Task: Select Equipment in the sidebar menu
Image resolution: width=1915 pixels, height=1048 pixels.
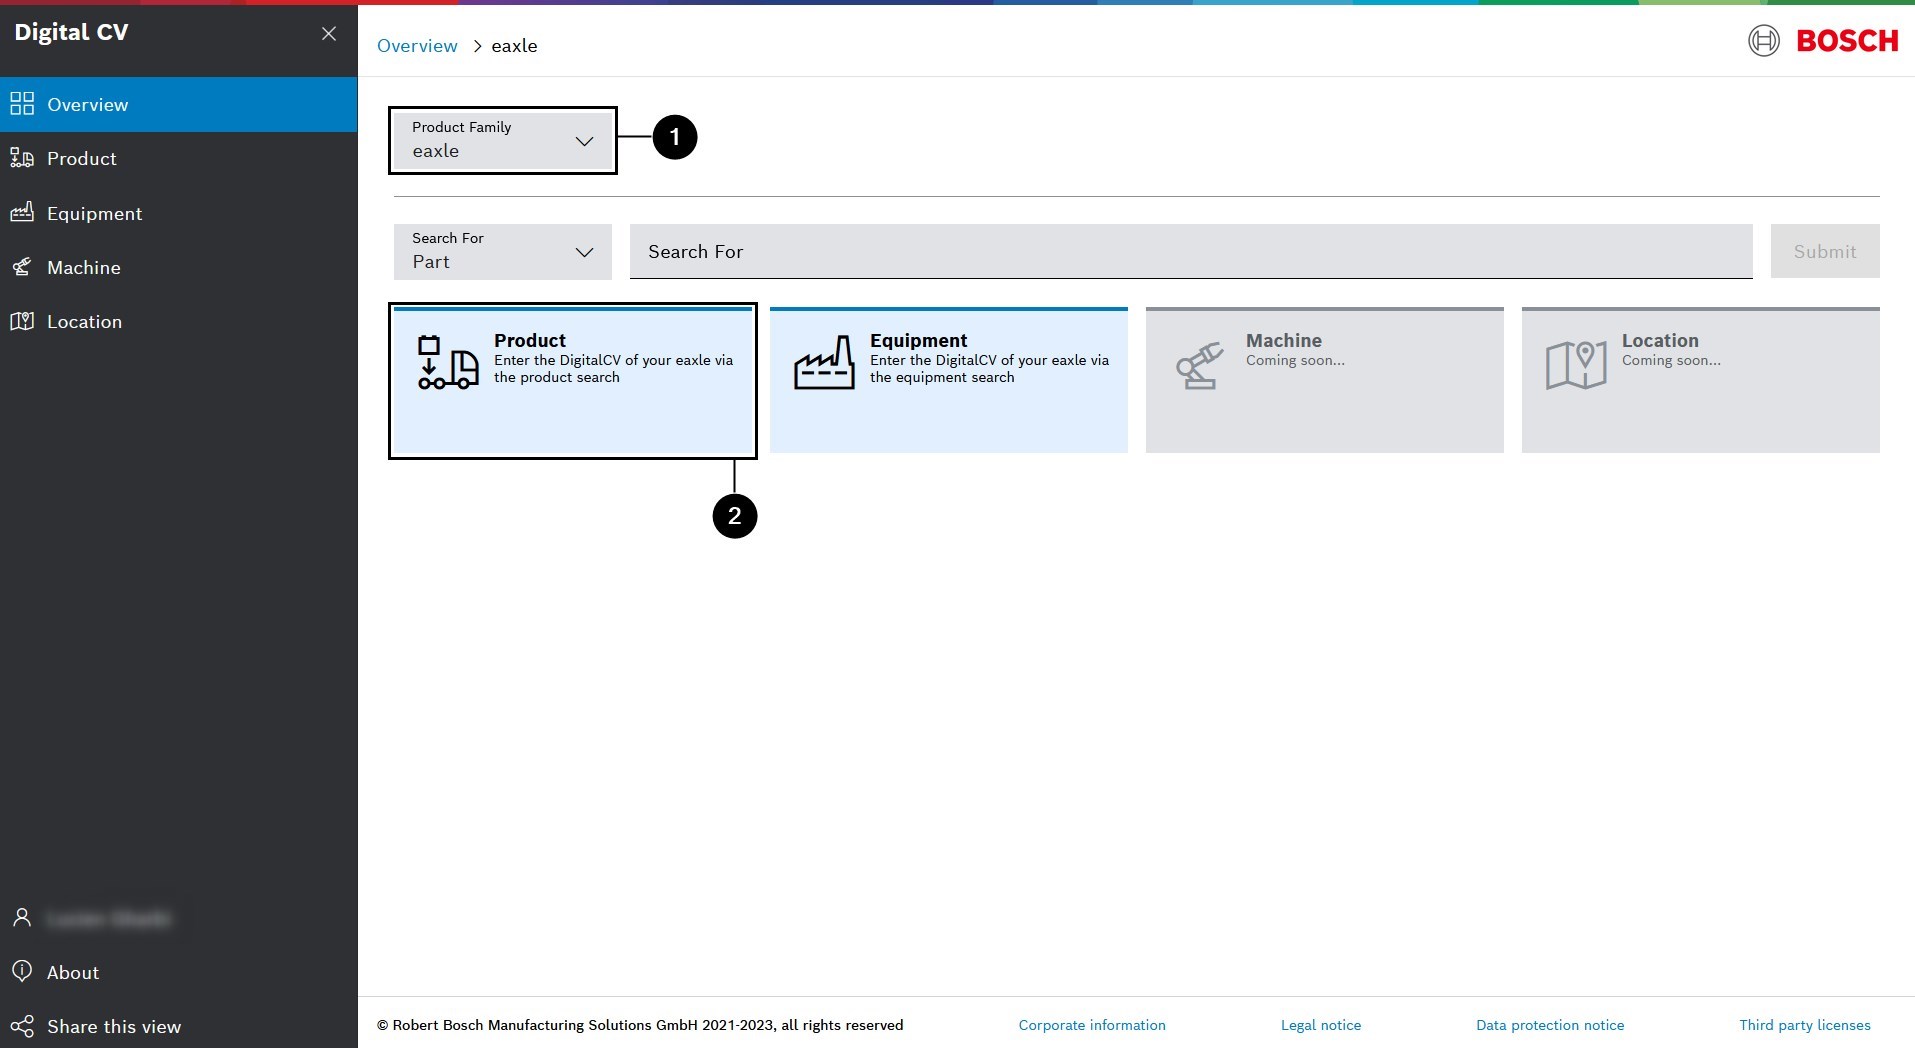Action: pos(178,213)
